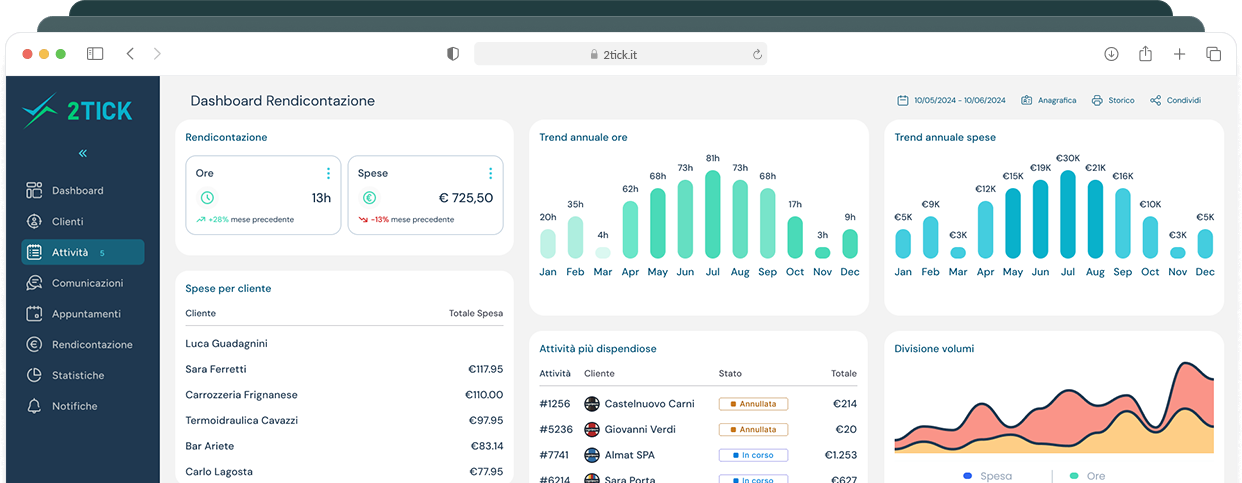Toggle the Ore legend item

point(1087,476)
